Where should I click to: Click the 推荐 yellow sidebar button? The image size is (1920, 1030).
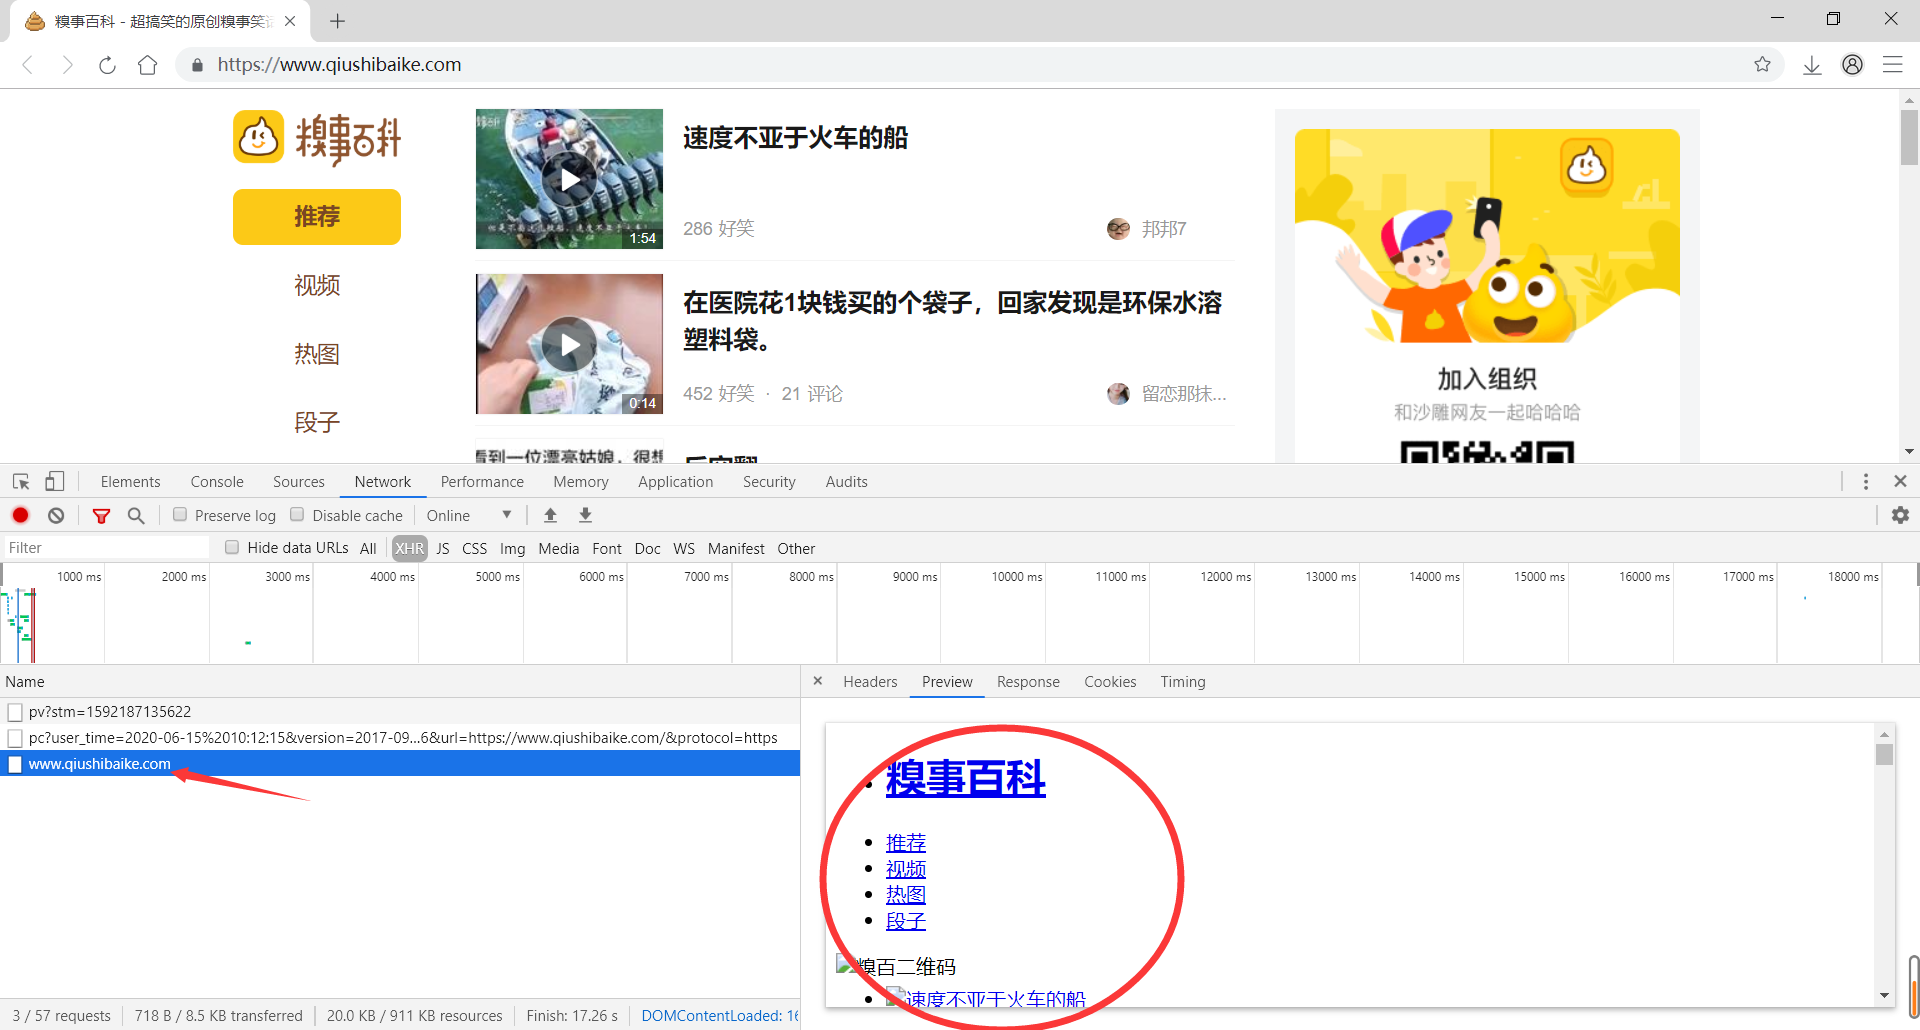click(317, 217)
